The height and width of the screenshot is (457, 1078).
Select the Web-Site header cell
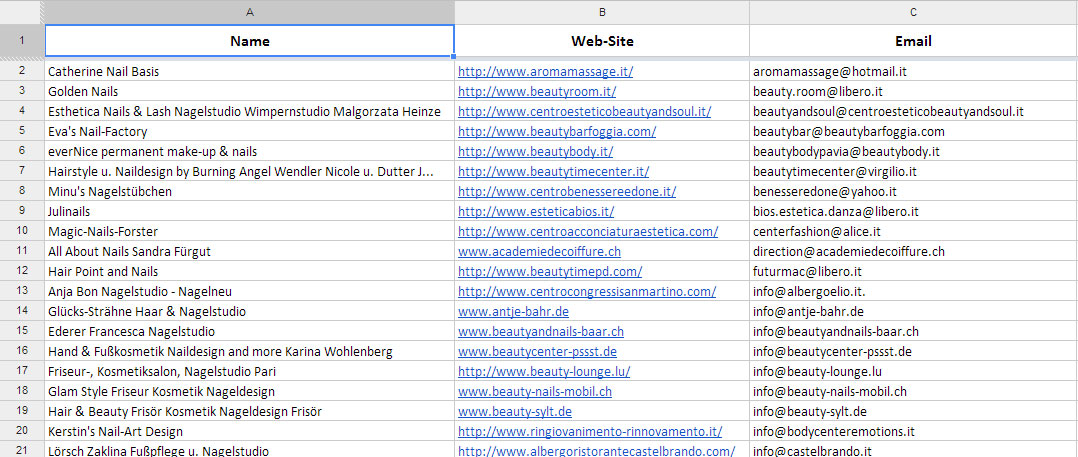pyautogui.click(x=602, y=41)
